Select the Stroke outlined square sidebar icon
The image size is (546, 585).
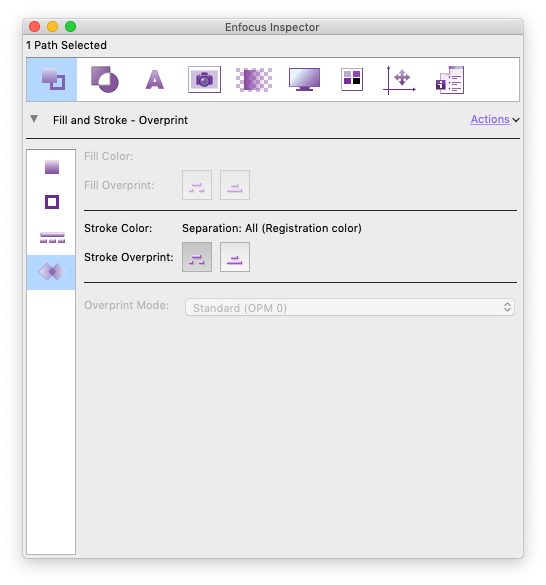tap(52, 202)
